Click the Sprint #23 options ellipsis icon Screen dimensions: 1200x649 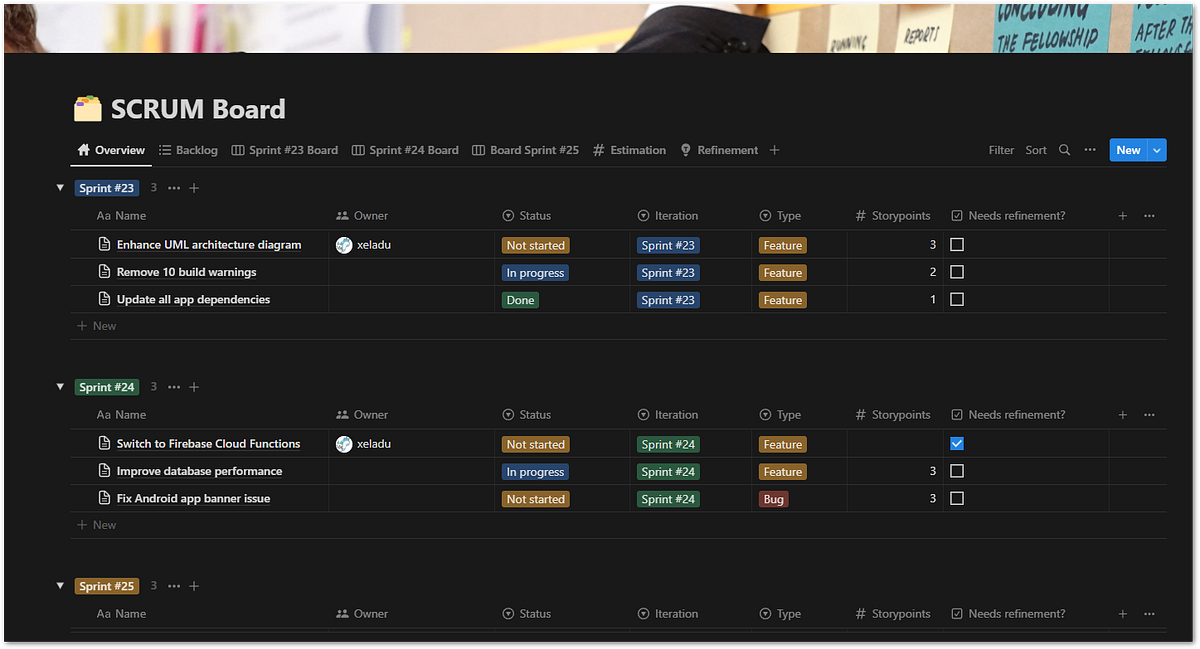[173, 188]
